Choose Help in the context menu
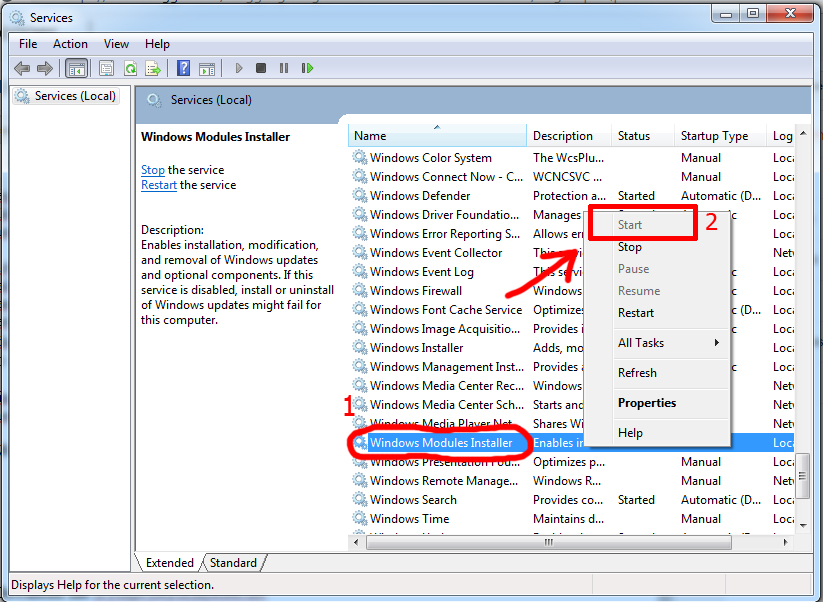823x602 pixels. [x=658, y=432]
